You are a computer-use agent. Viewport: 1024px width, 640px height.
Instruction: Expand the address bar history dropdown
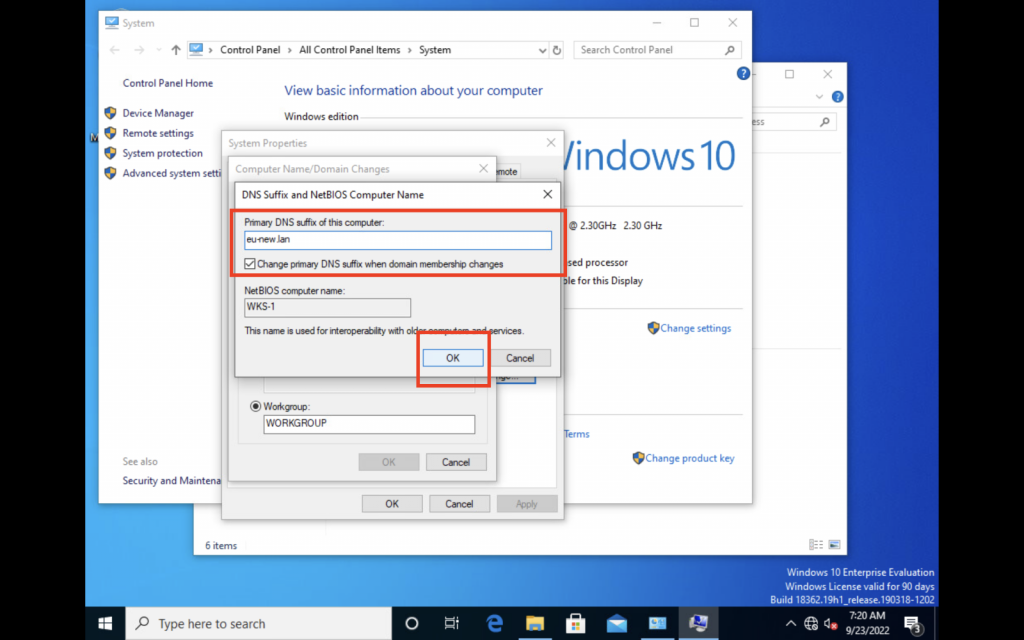[x=542, y=50]
